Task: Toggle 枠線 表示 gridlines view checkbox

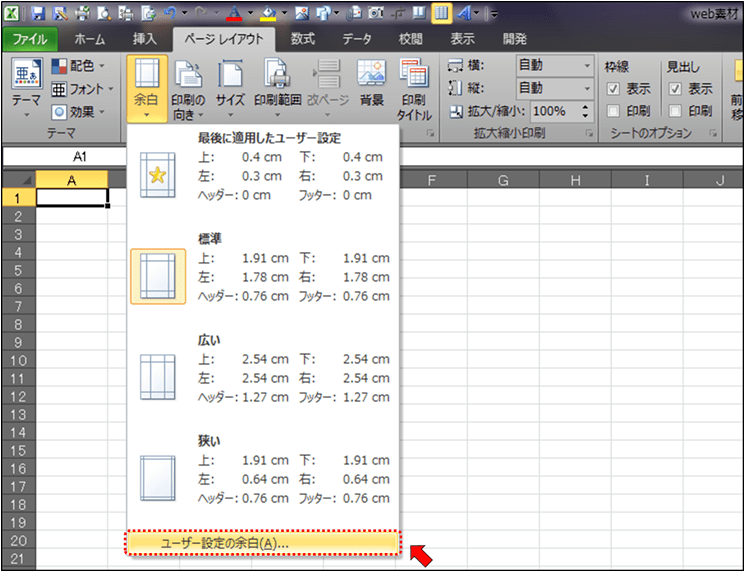Action: [x=613, y=89]
